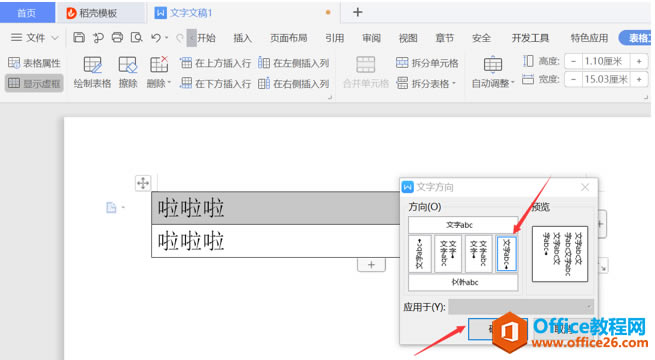Click the height field showing 1.10厘米
The image size is (655, 360).
606,61
